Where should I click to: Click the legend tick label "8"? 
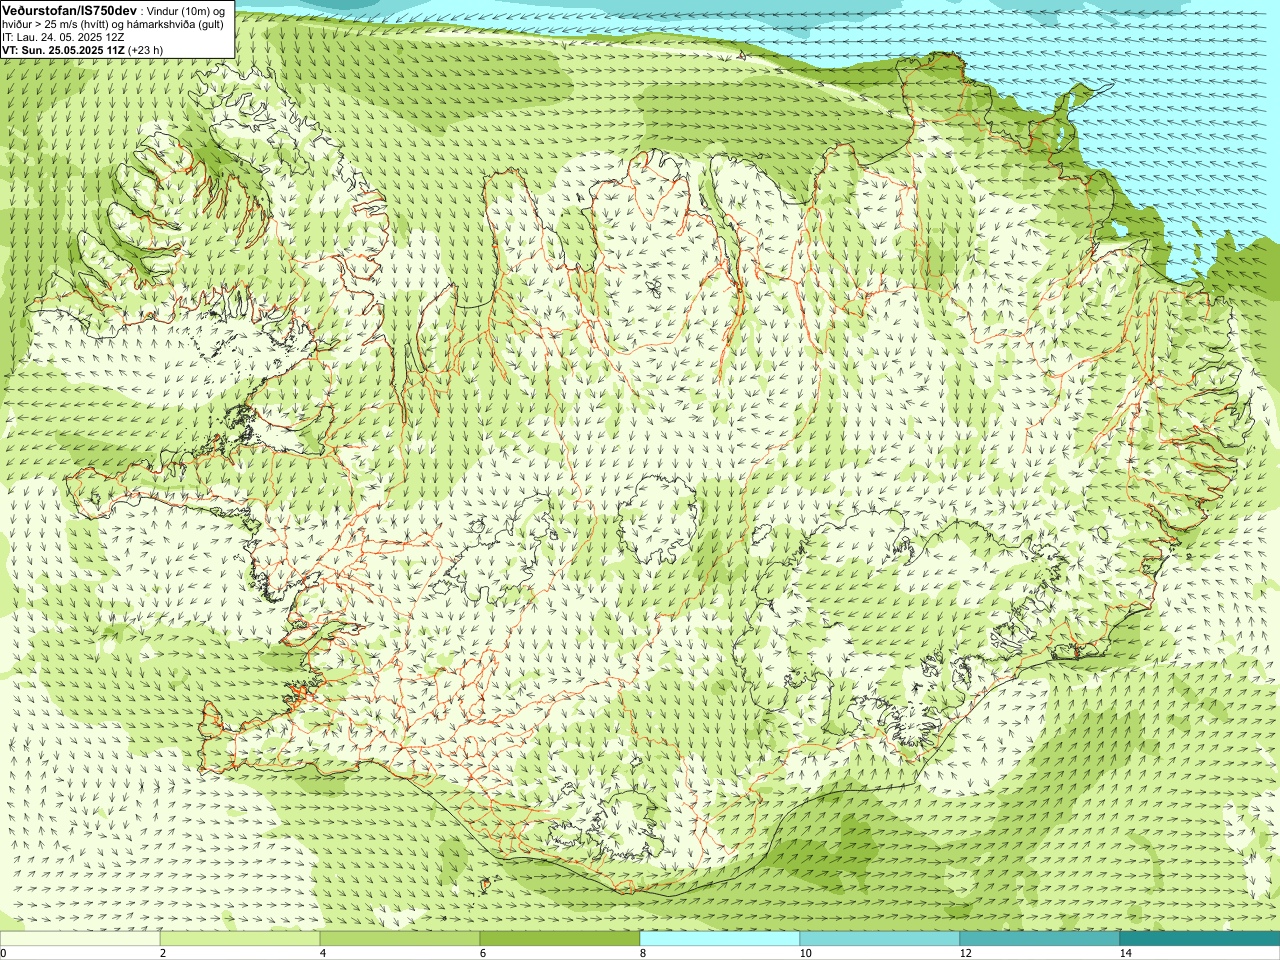point(643,953)
